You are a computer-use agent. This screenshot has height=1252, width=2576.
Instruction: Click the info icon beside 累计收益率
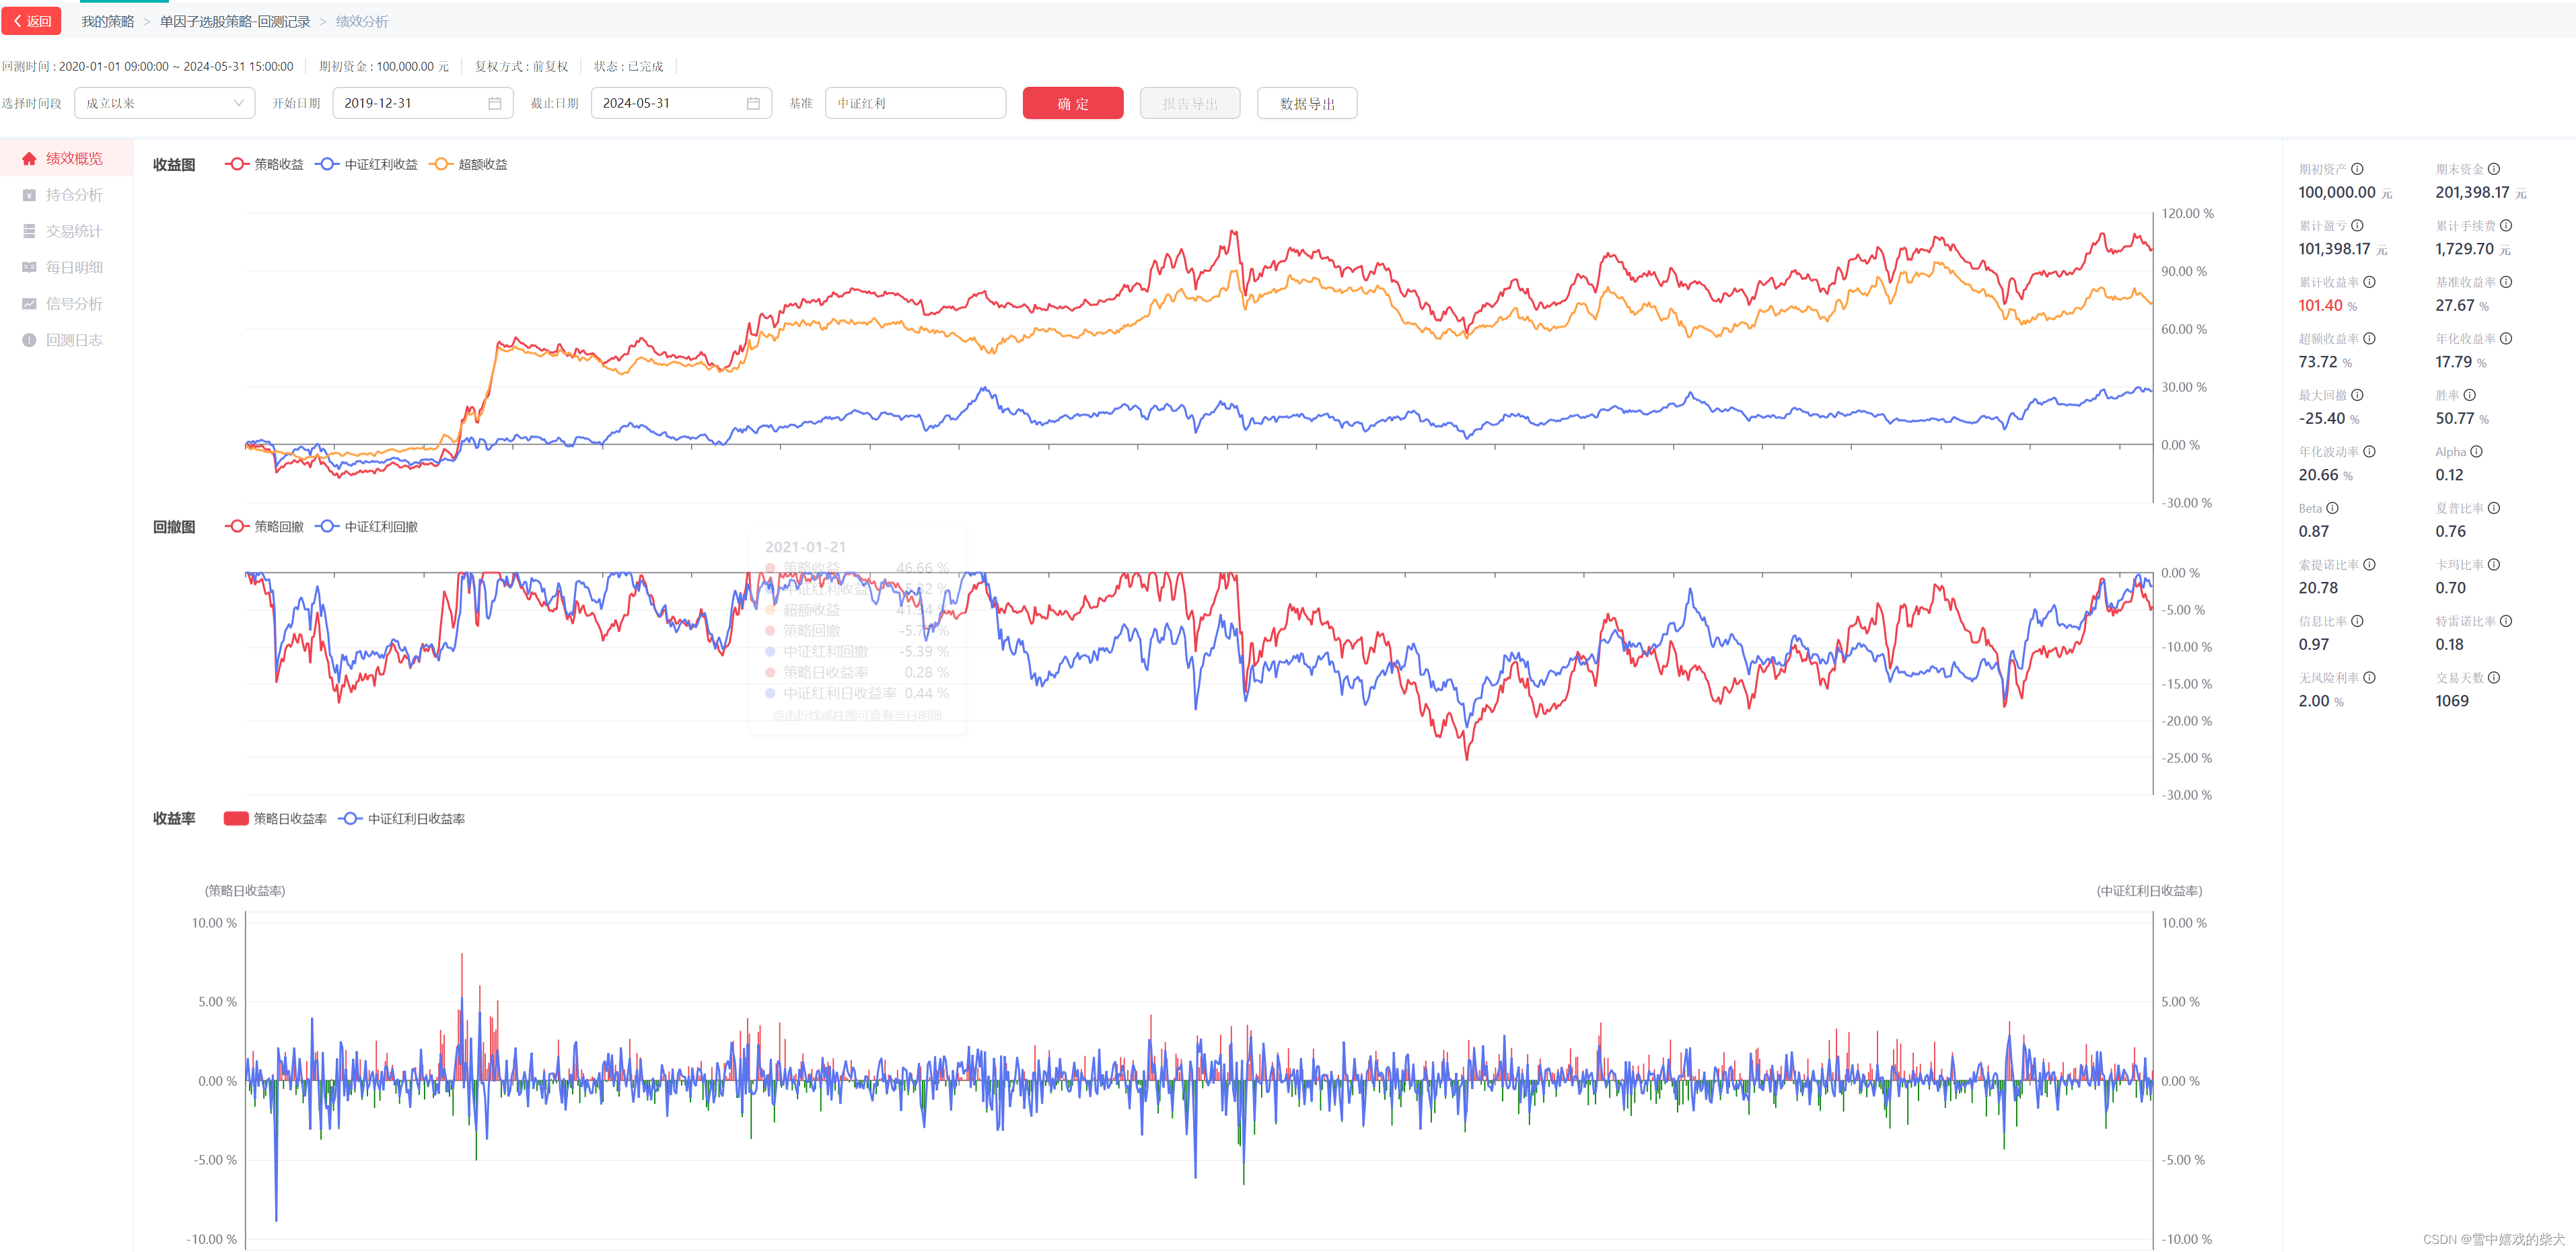pos(2369,282)
